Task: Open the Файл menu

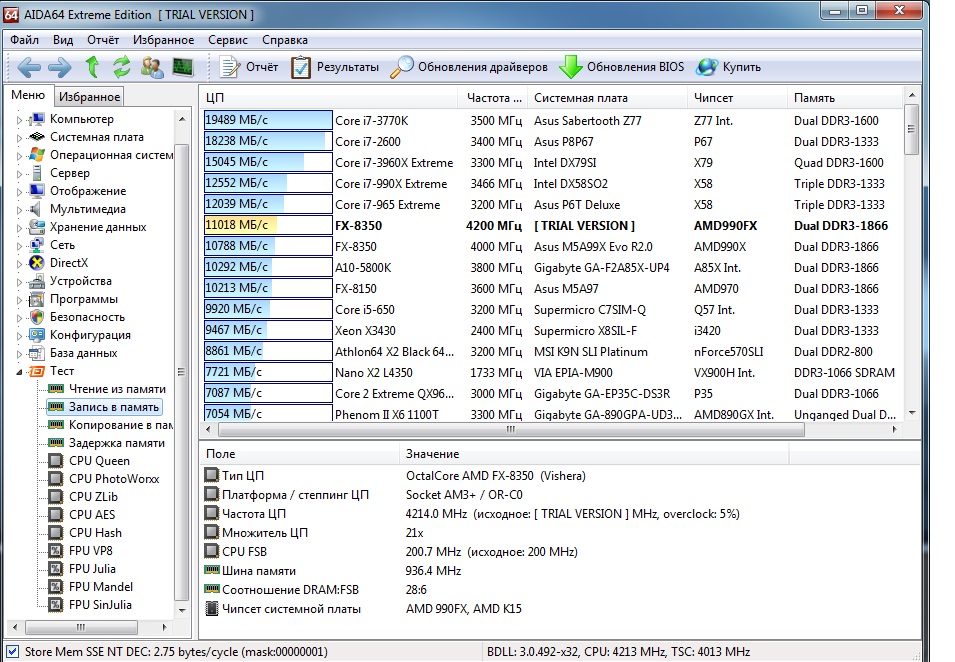Action: 24,40
